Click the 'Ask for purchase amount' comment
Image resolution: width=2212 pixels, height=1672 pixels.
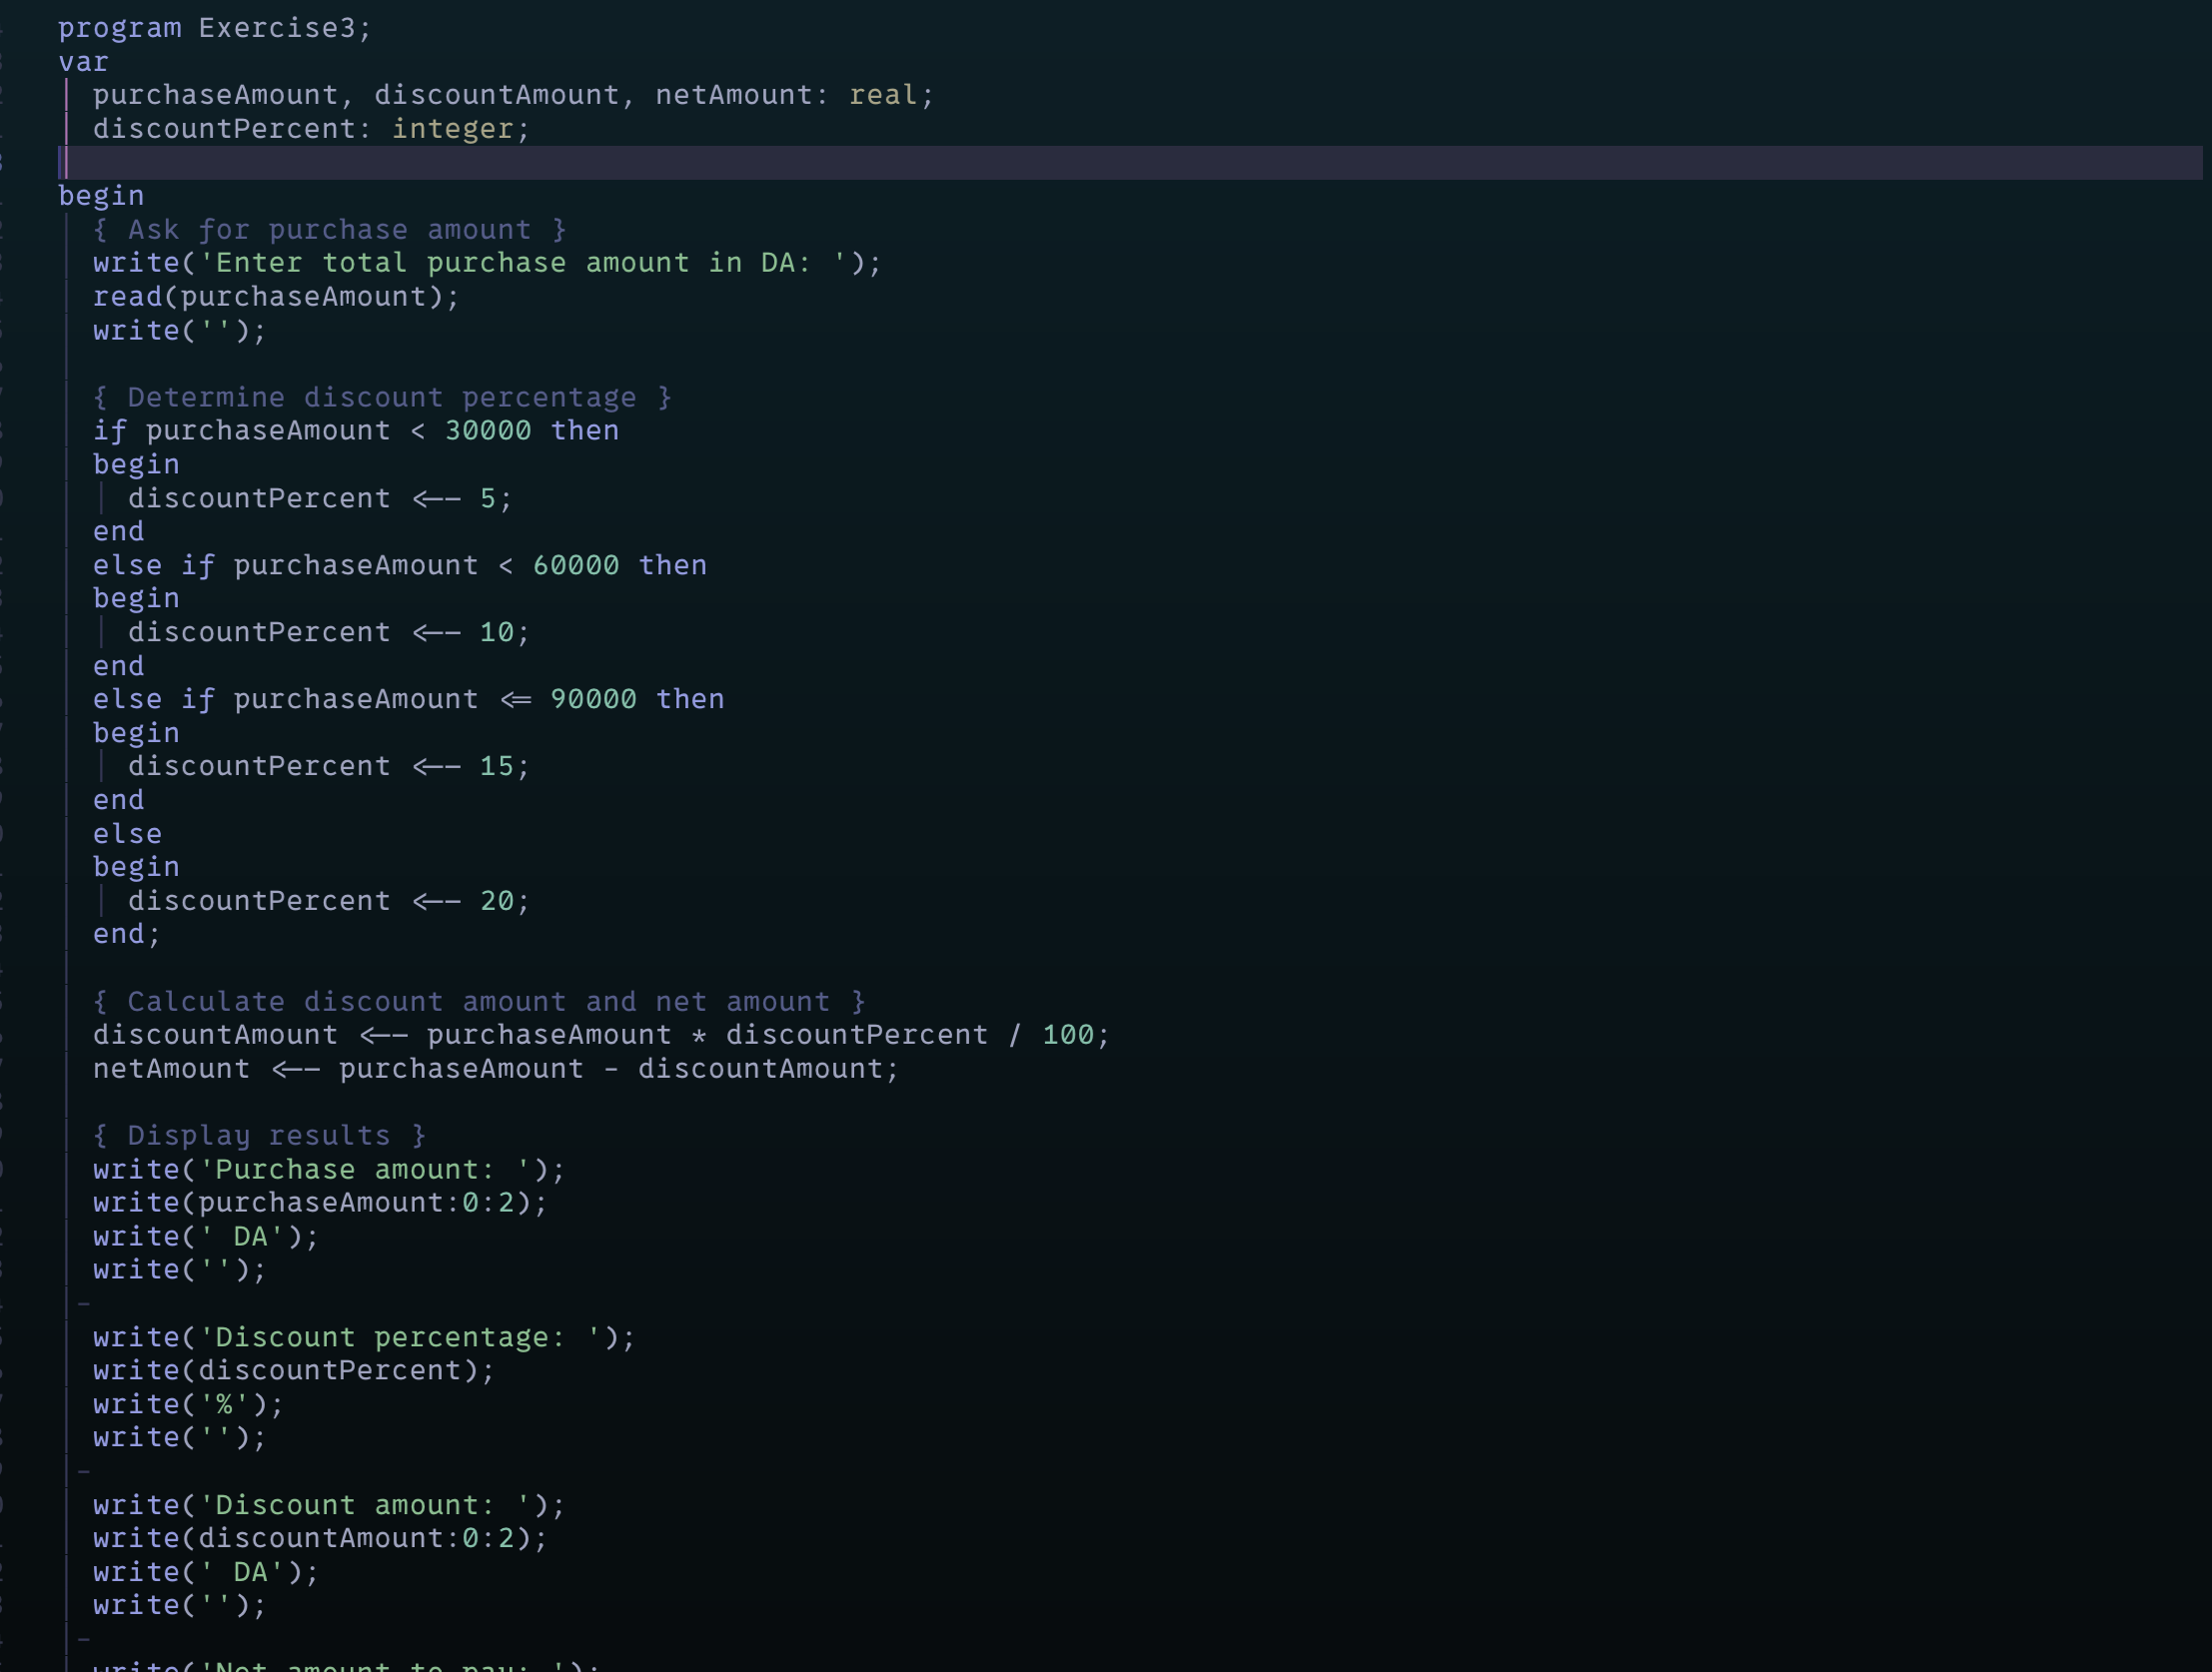click(x=330, y=230)
